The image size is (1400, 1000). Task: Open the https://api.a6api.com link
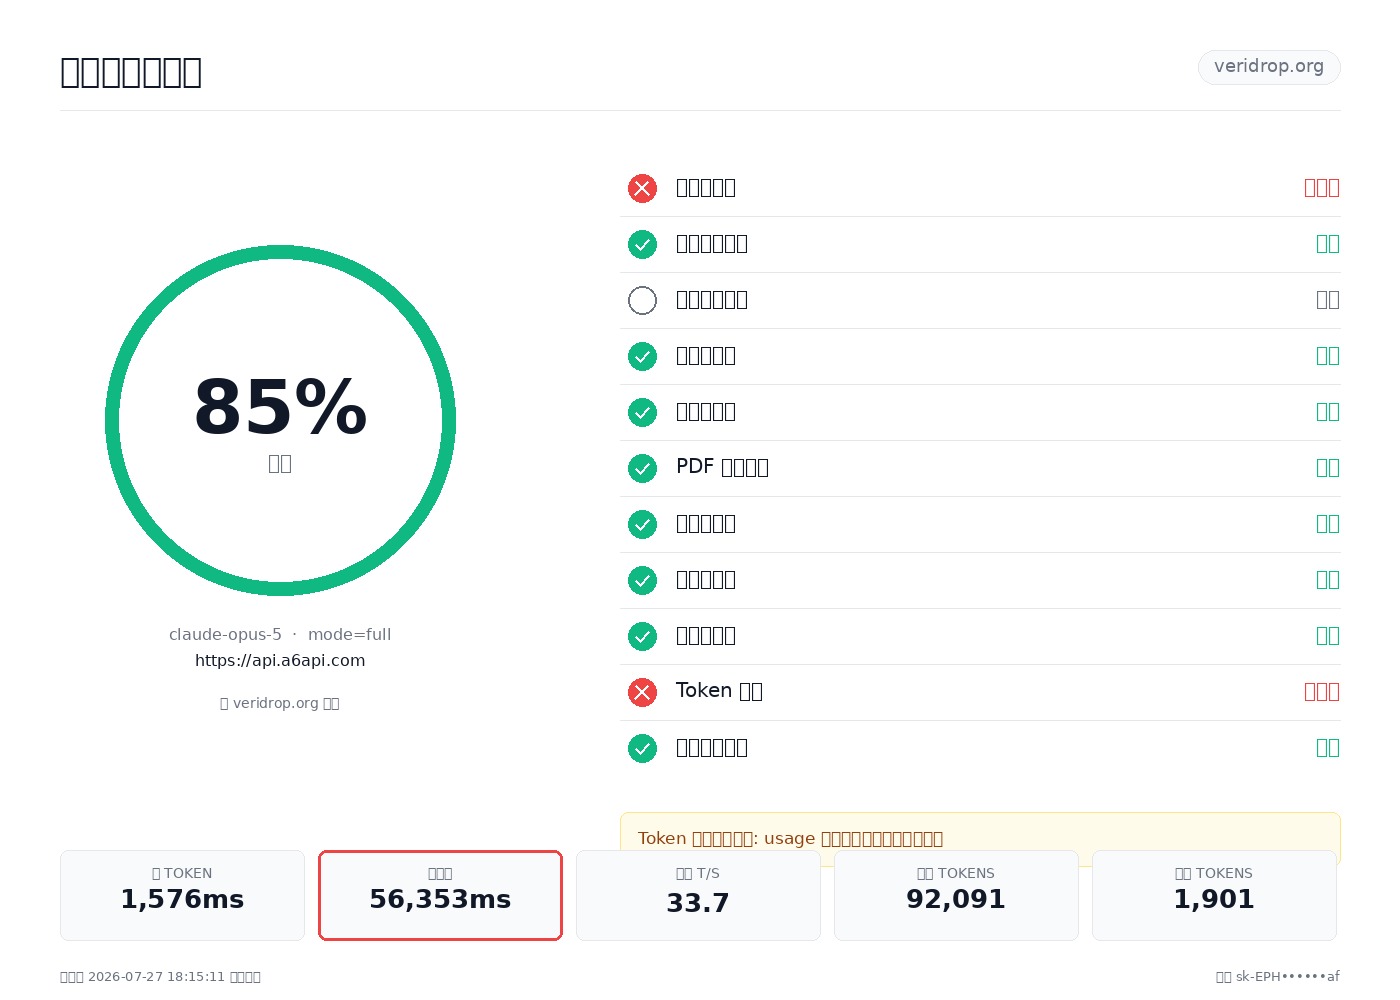coord(280,660)
